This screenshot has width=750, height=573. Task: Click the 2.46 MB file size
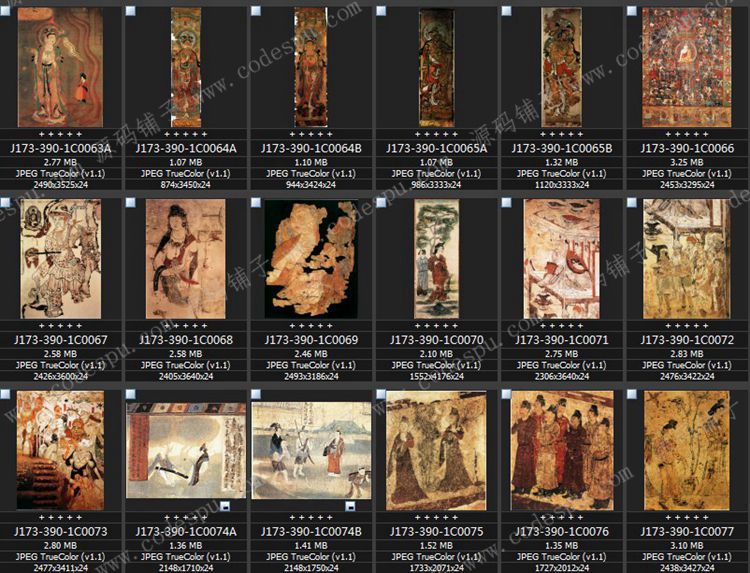(311, 354)
